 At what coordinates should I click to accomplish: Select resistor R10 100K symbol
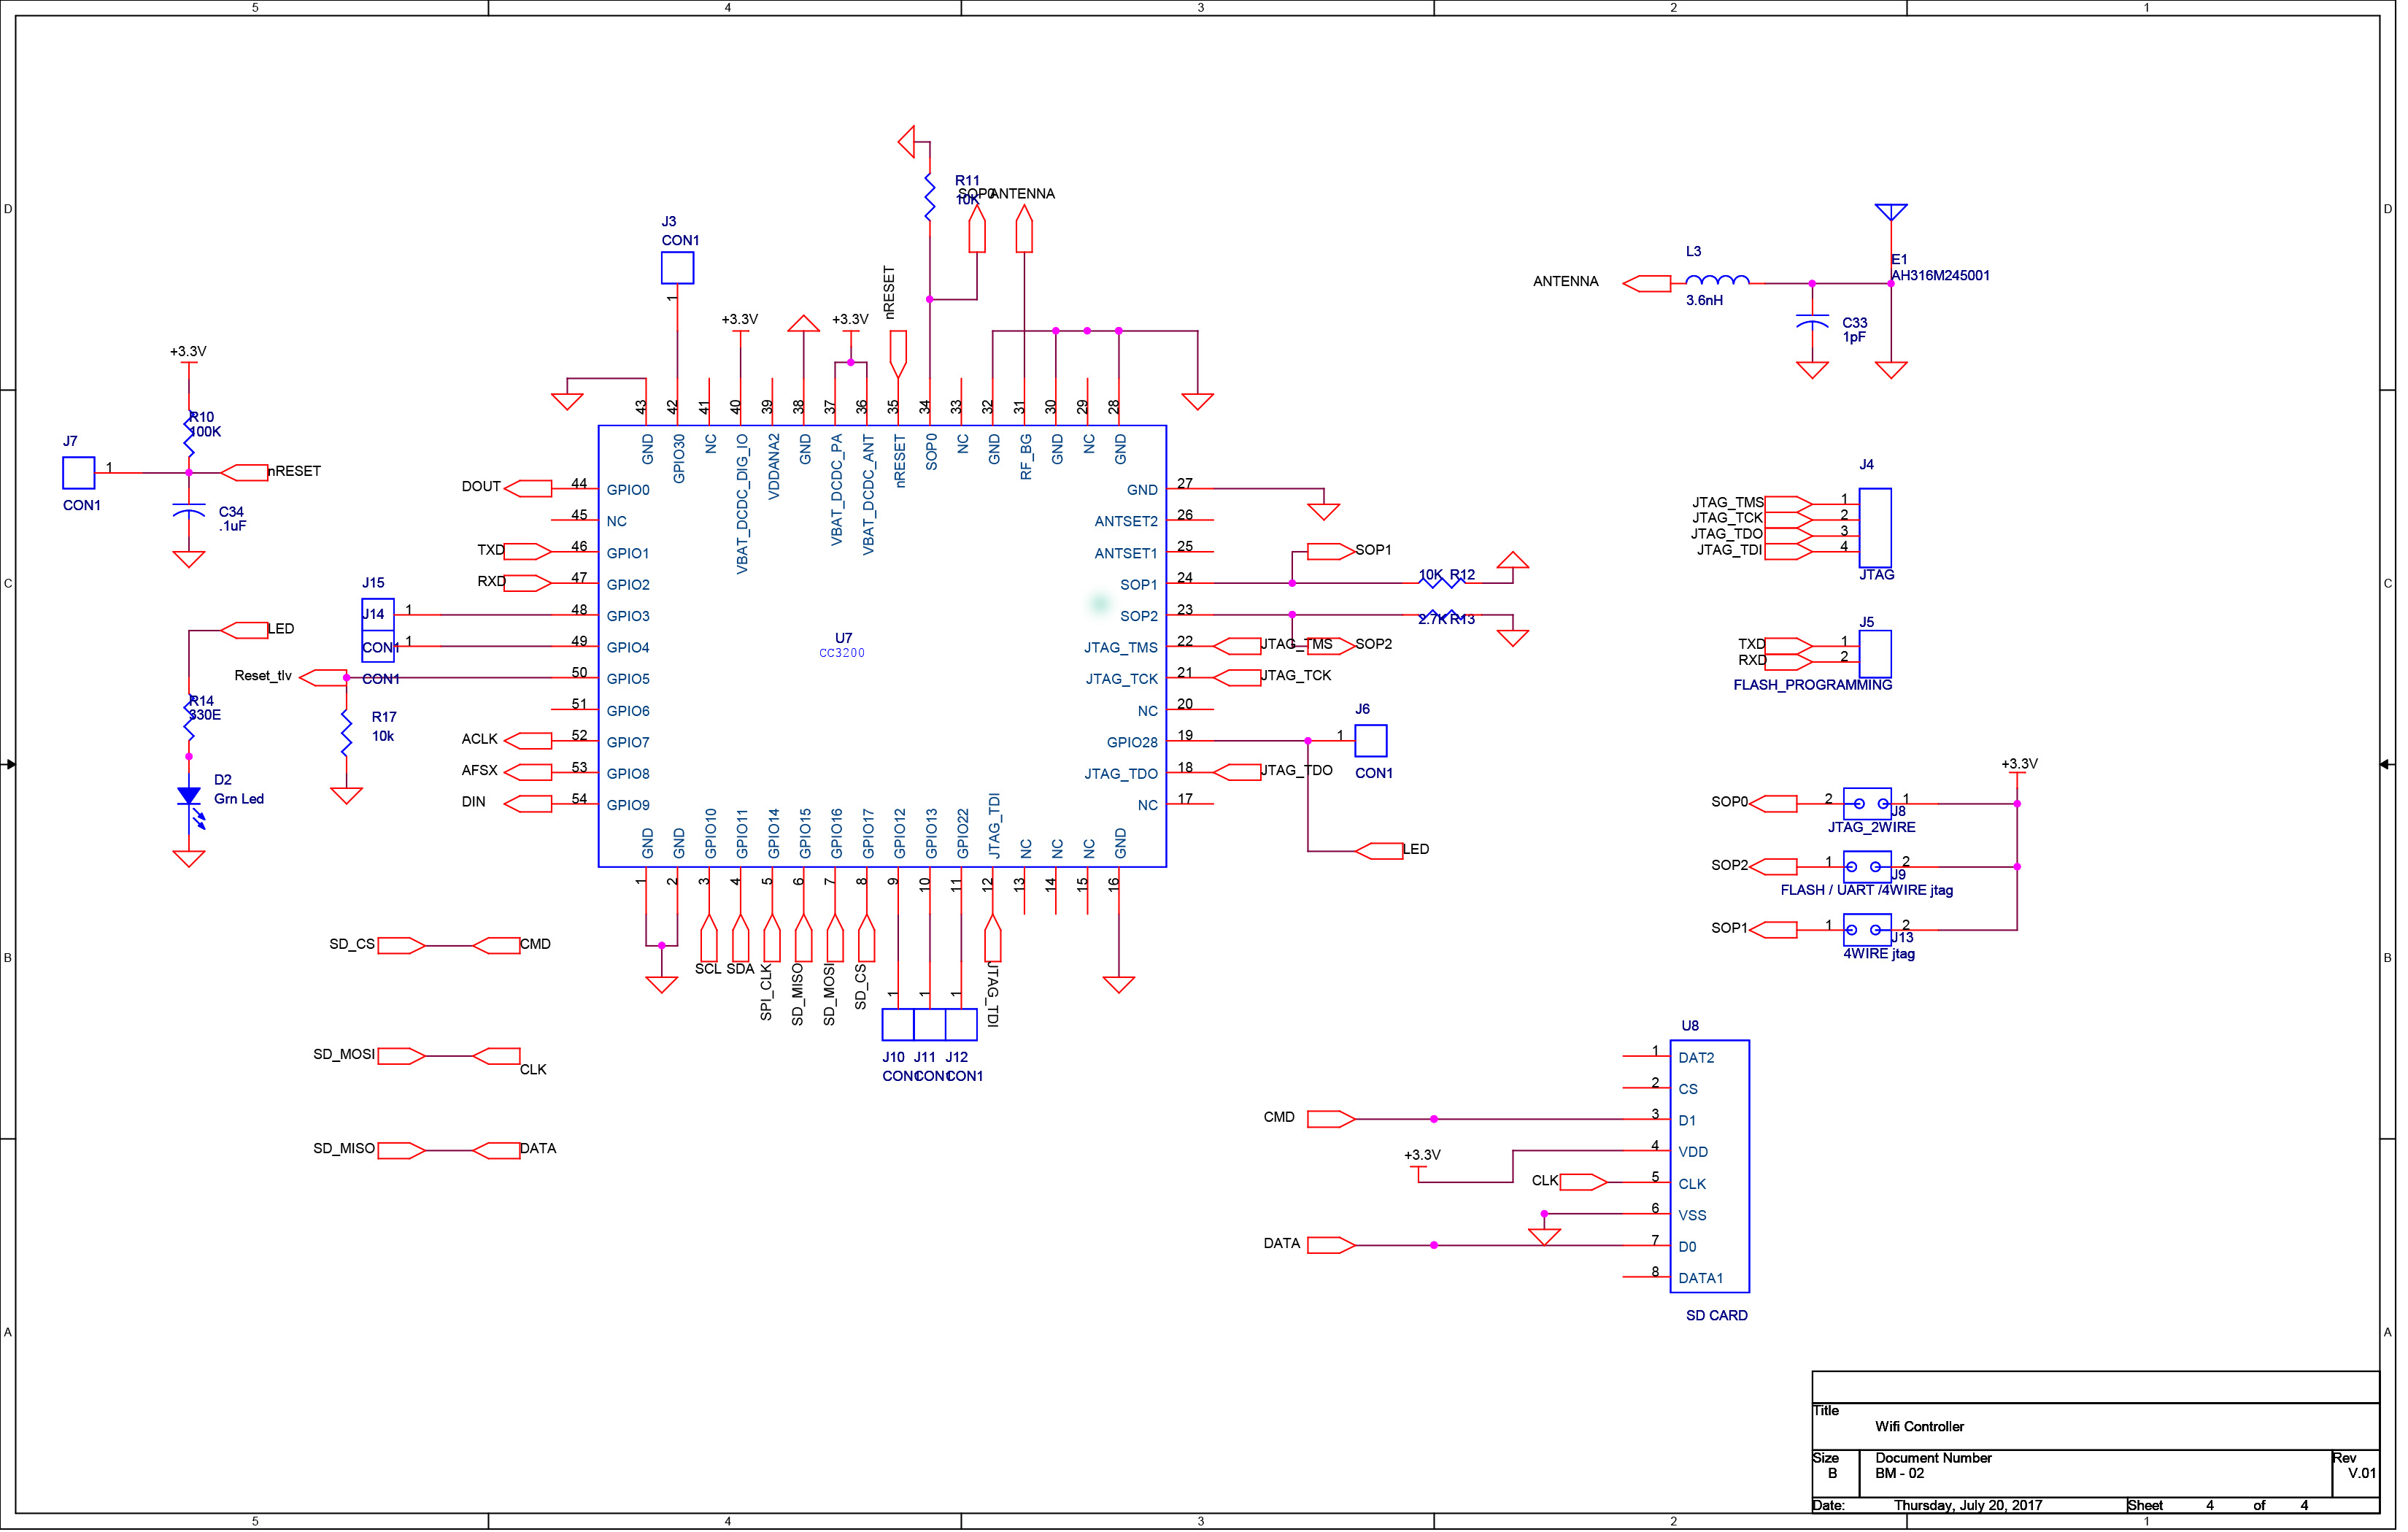[189, 436]
